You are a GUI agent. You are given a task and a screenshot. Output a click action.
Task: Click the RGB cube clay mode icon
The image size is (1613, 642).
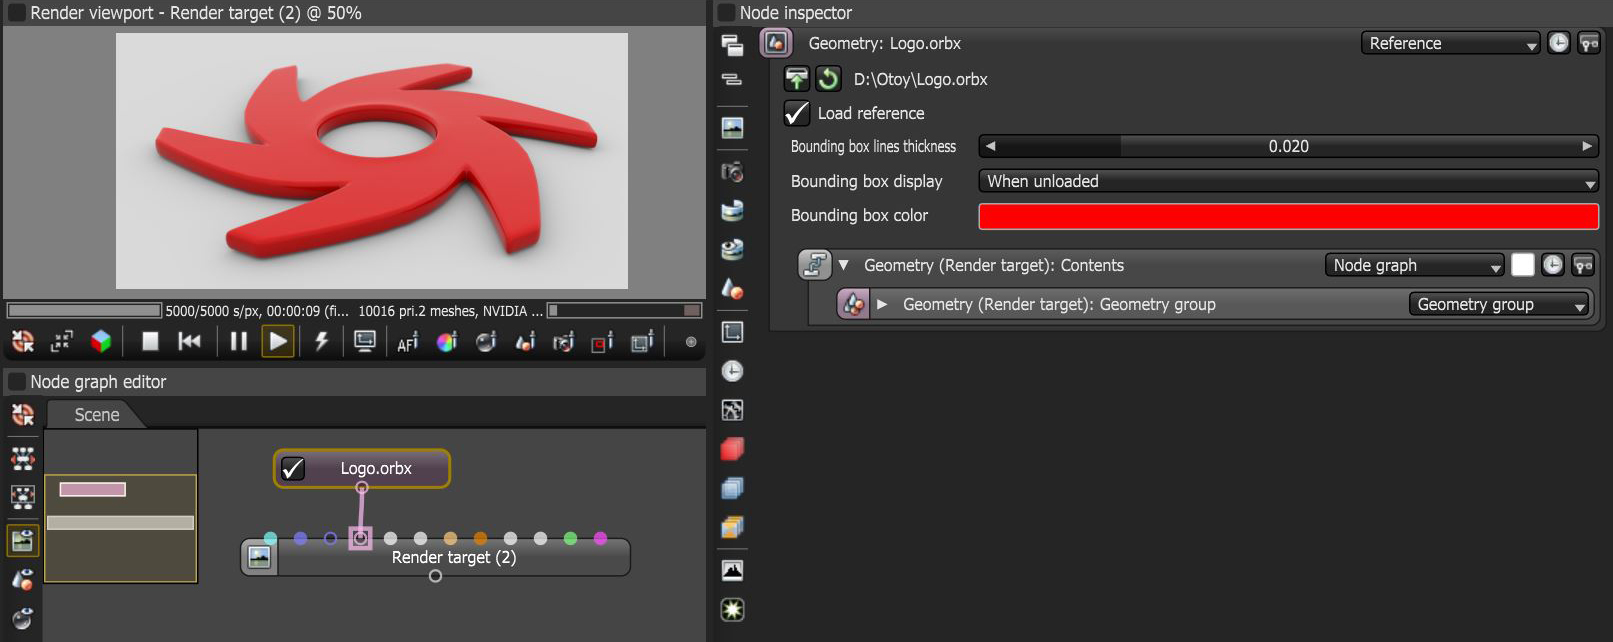[101, 342]
